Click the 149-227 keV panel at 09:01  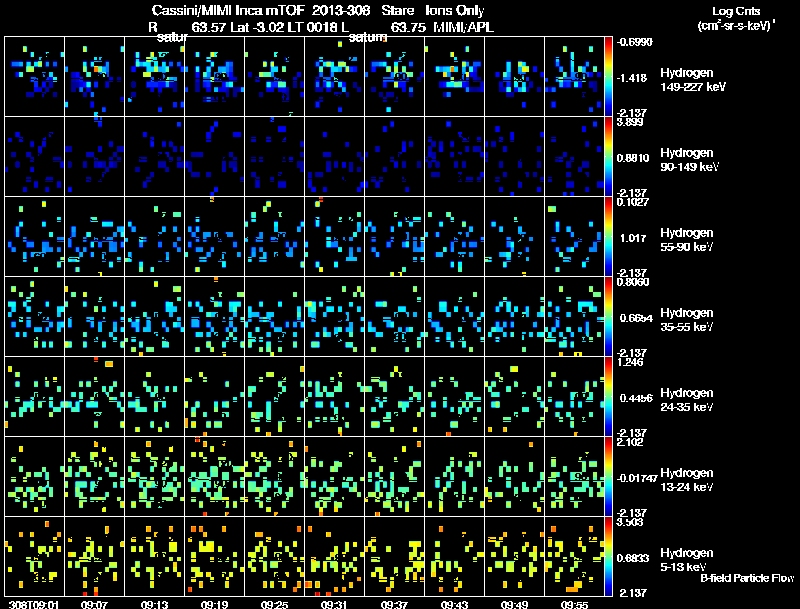pyautogui.click(x=35, y=77)
